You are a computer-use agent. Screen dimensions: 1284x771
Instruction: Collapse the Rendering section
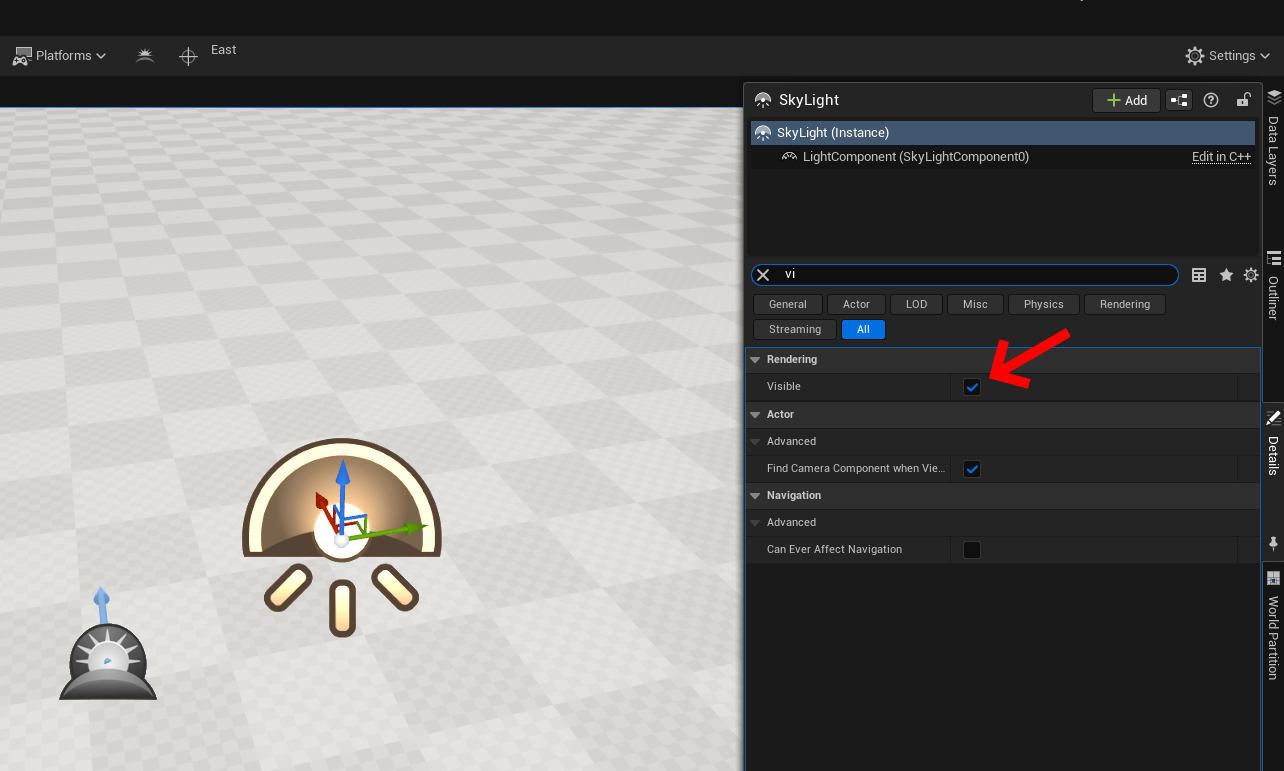[x=755, y=360]
